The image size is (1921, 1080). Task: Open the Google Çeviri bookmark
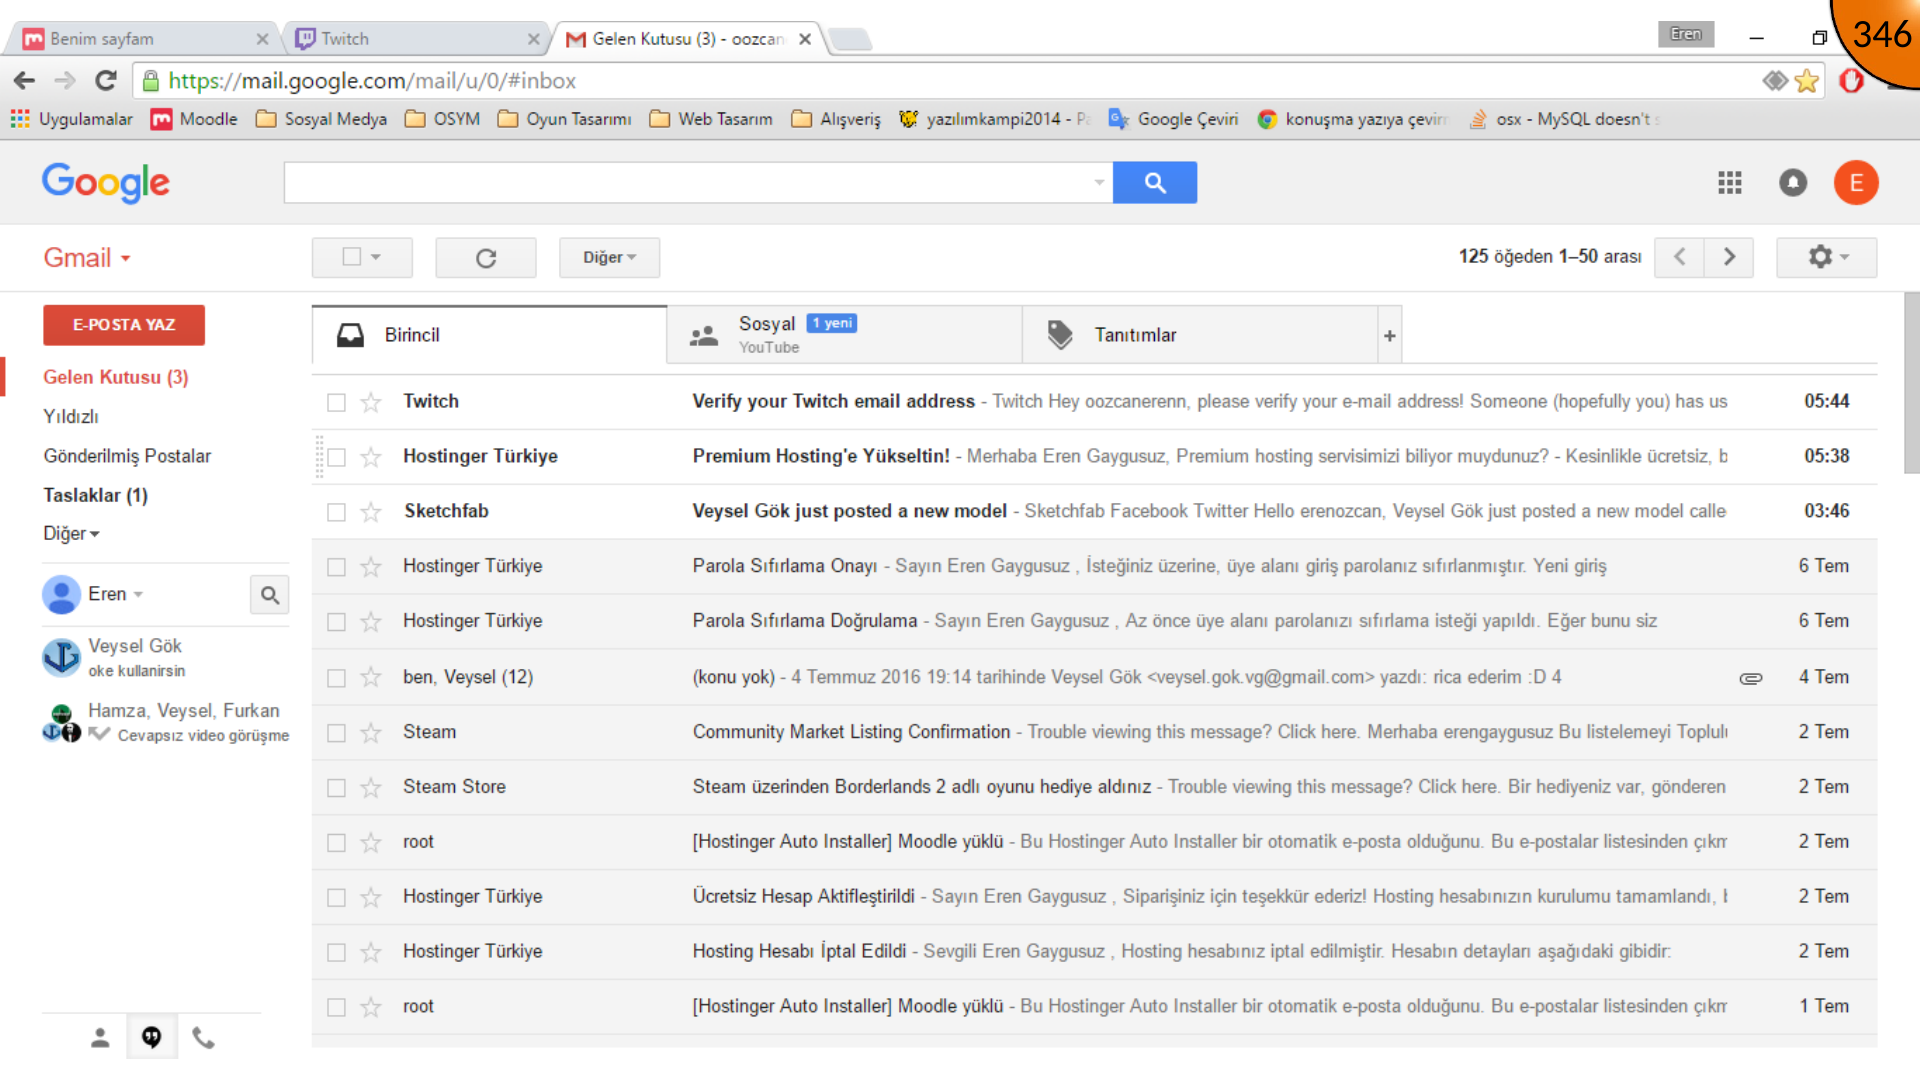[1173, 119]
